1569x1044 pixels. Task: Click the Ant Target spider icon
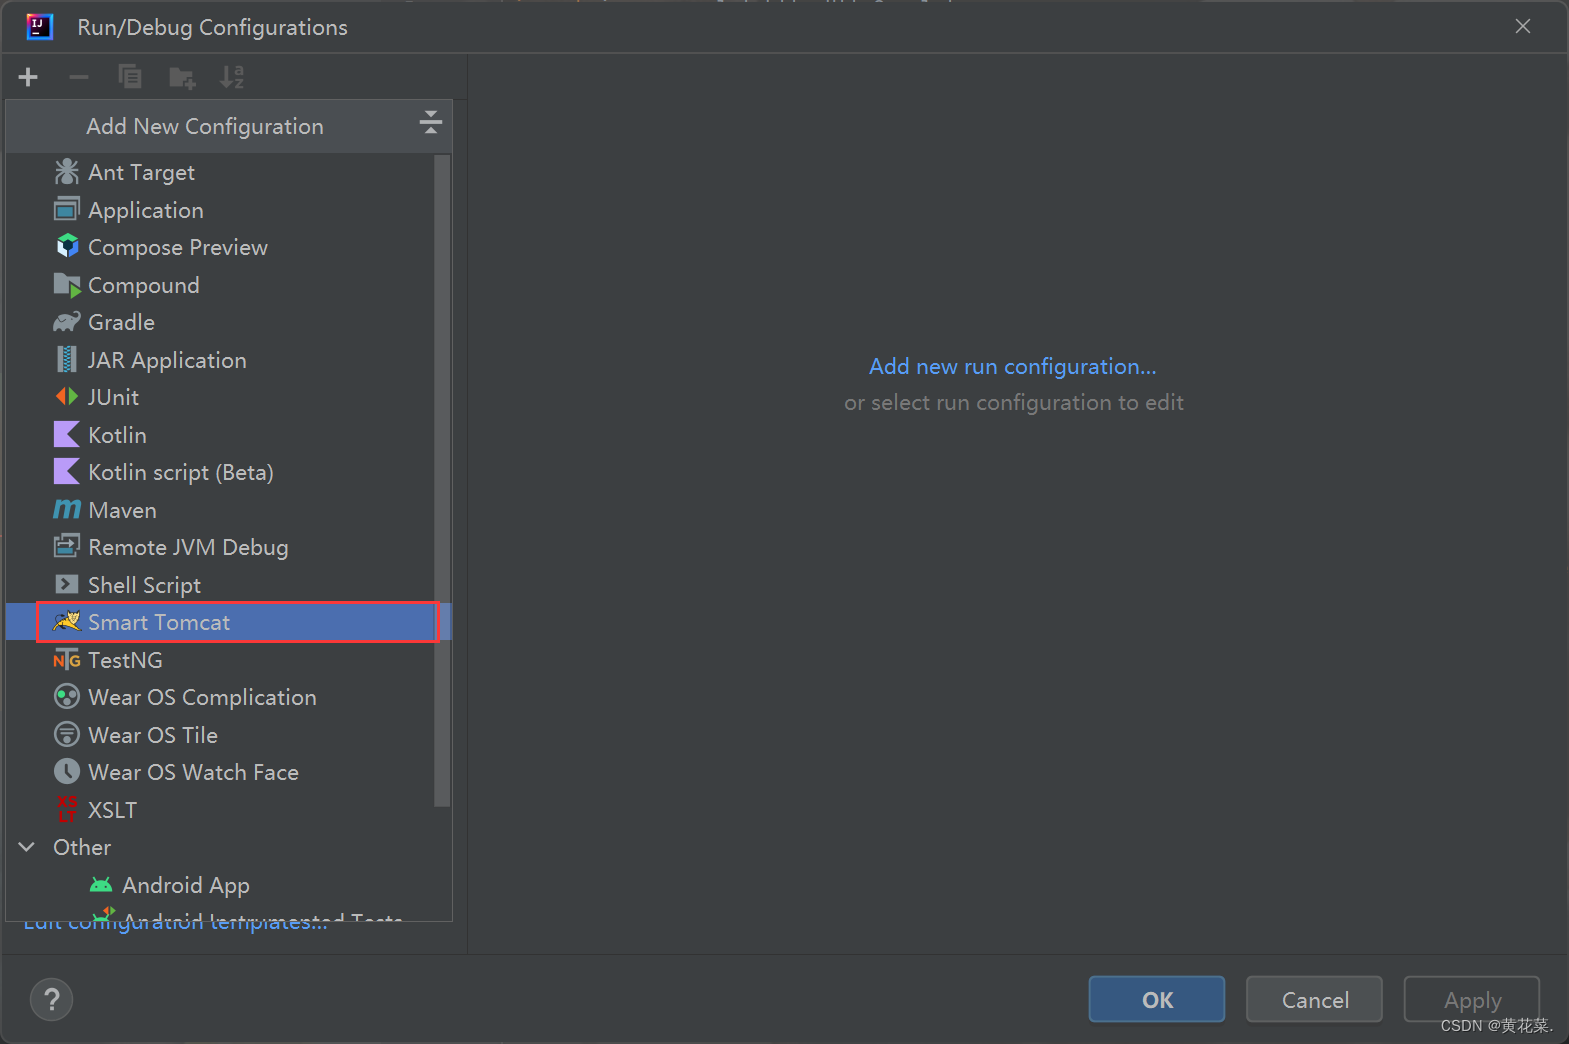(67, 172)
